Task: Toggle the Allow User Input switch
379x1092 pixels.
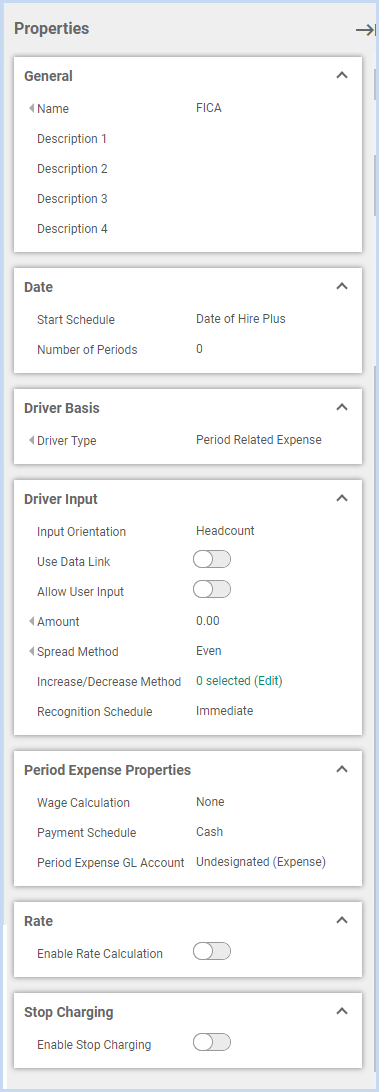Action: pos(212,590)
